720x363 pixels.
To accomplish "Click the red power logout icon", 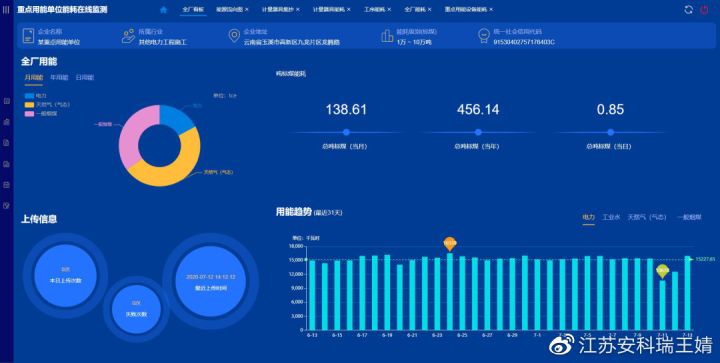I will [704, 10].
